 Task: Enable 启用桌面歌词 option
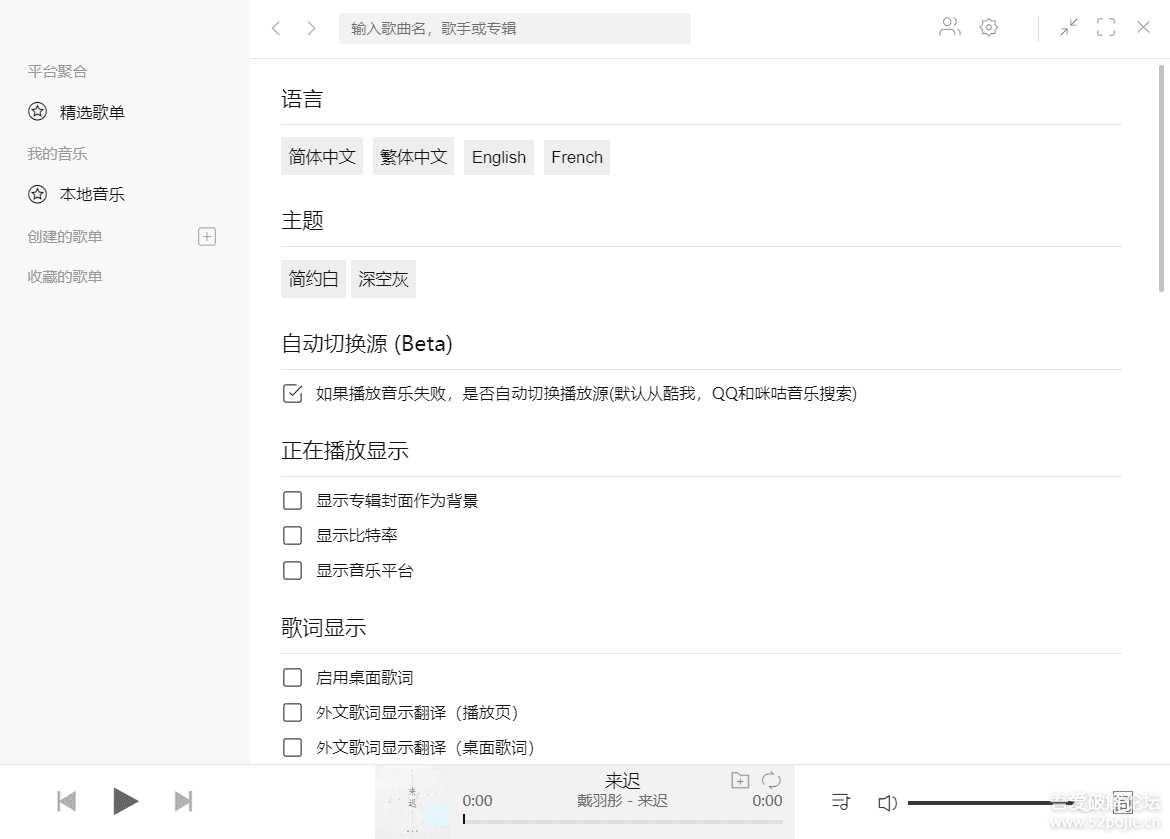pos(292,677)
